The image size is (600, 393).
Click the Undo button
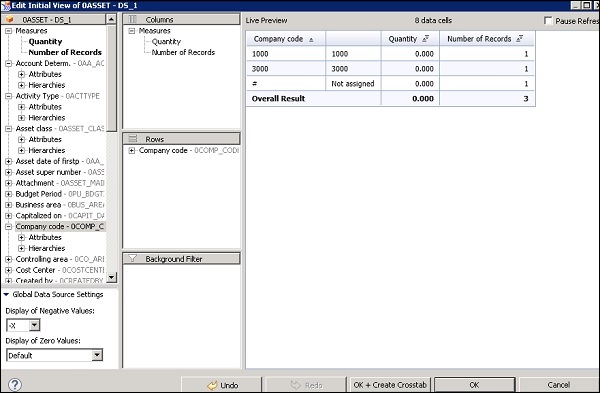click(x=222, y=385)
